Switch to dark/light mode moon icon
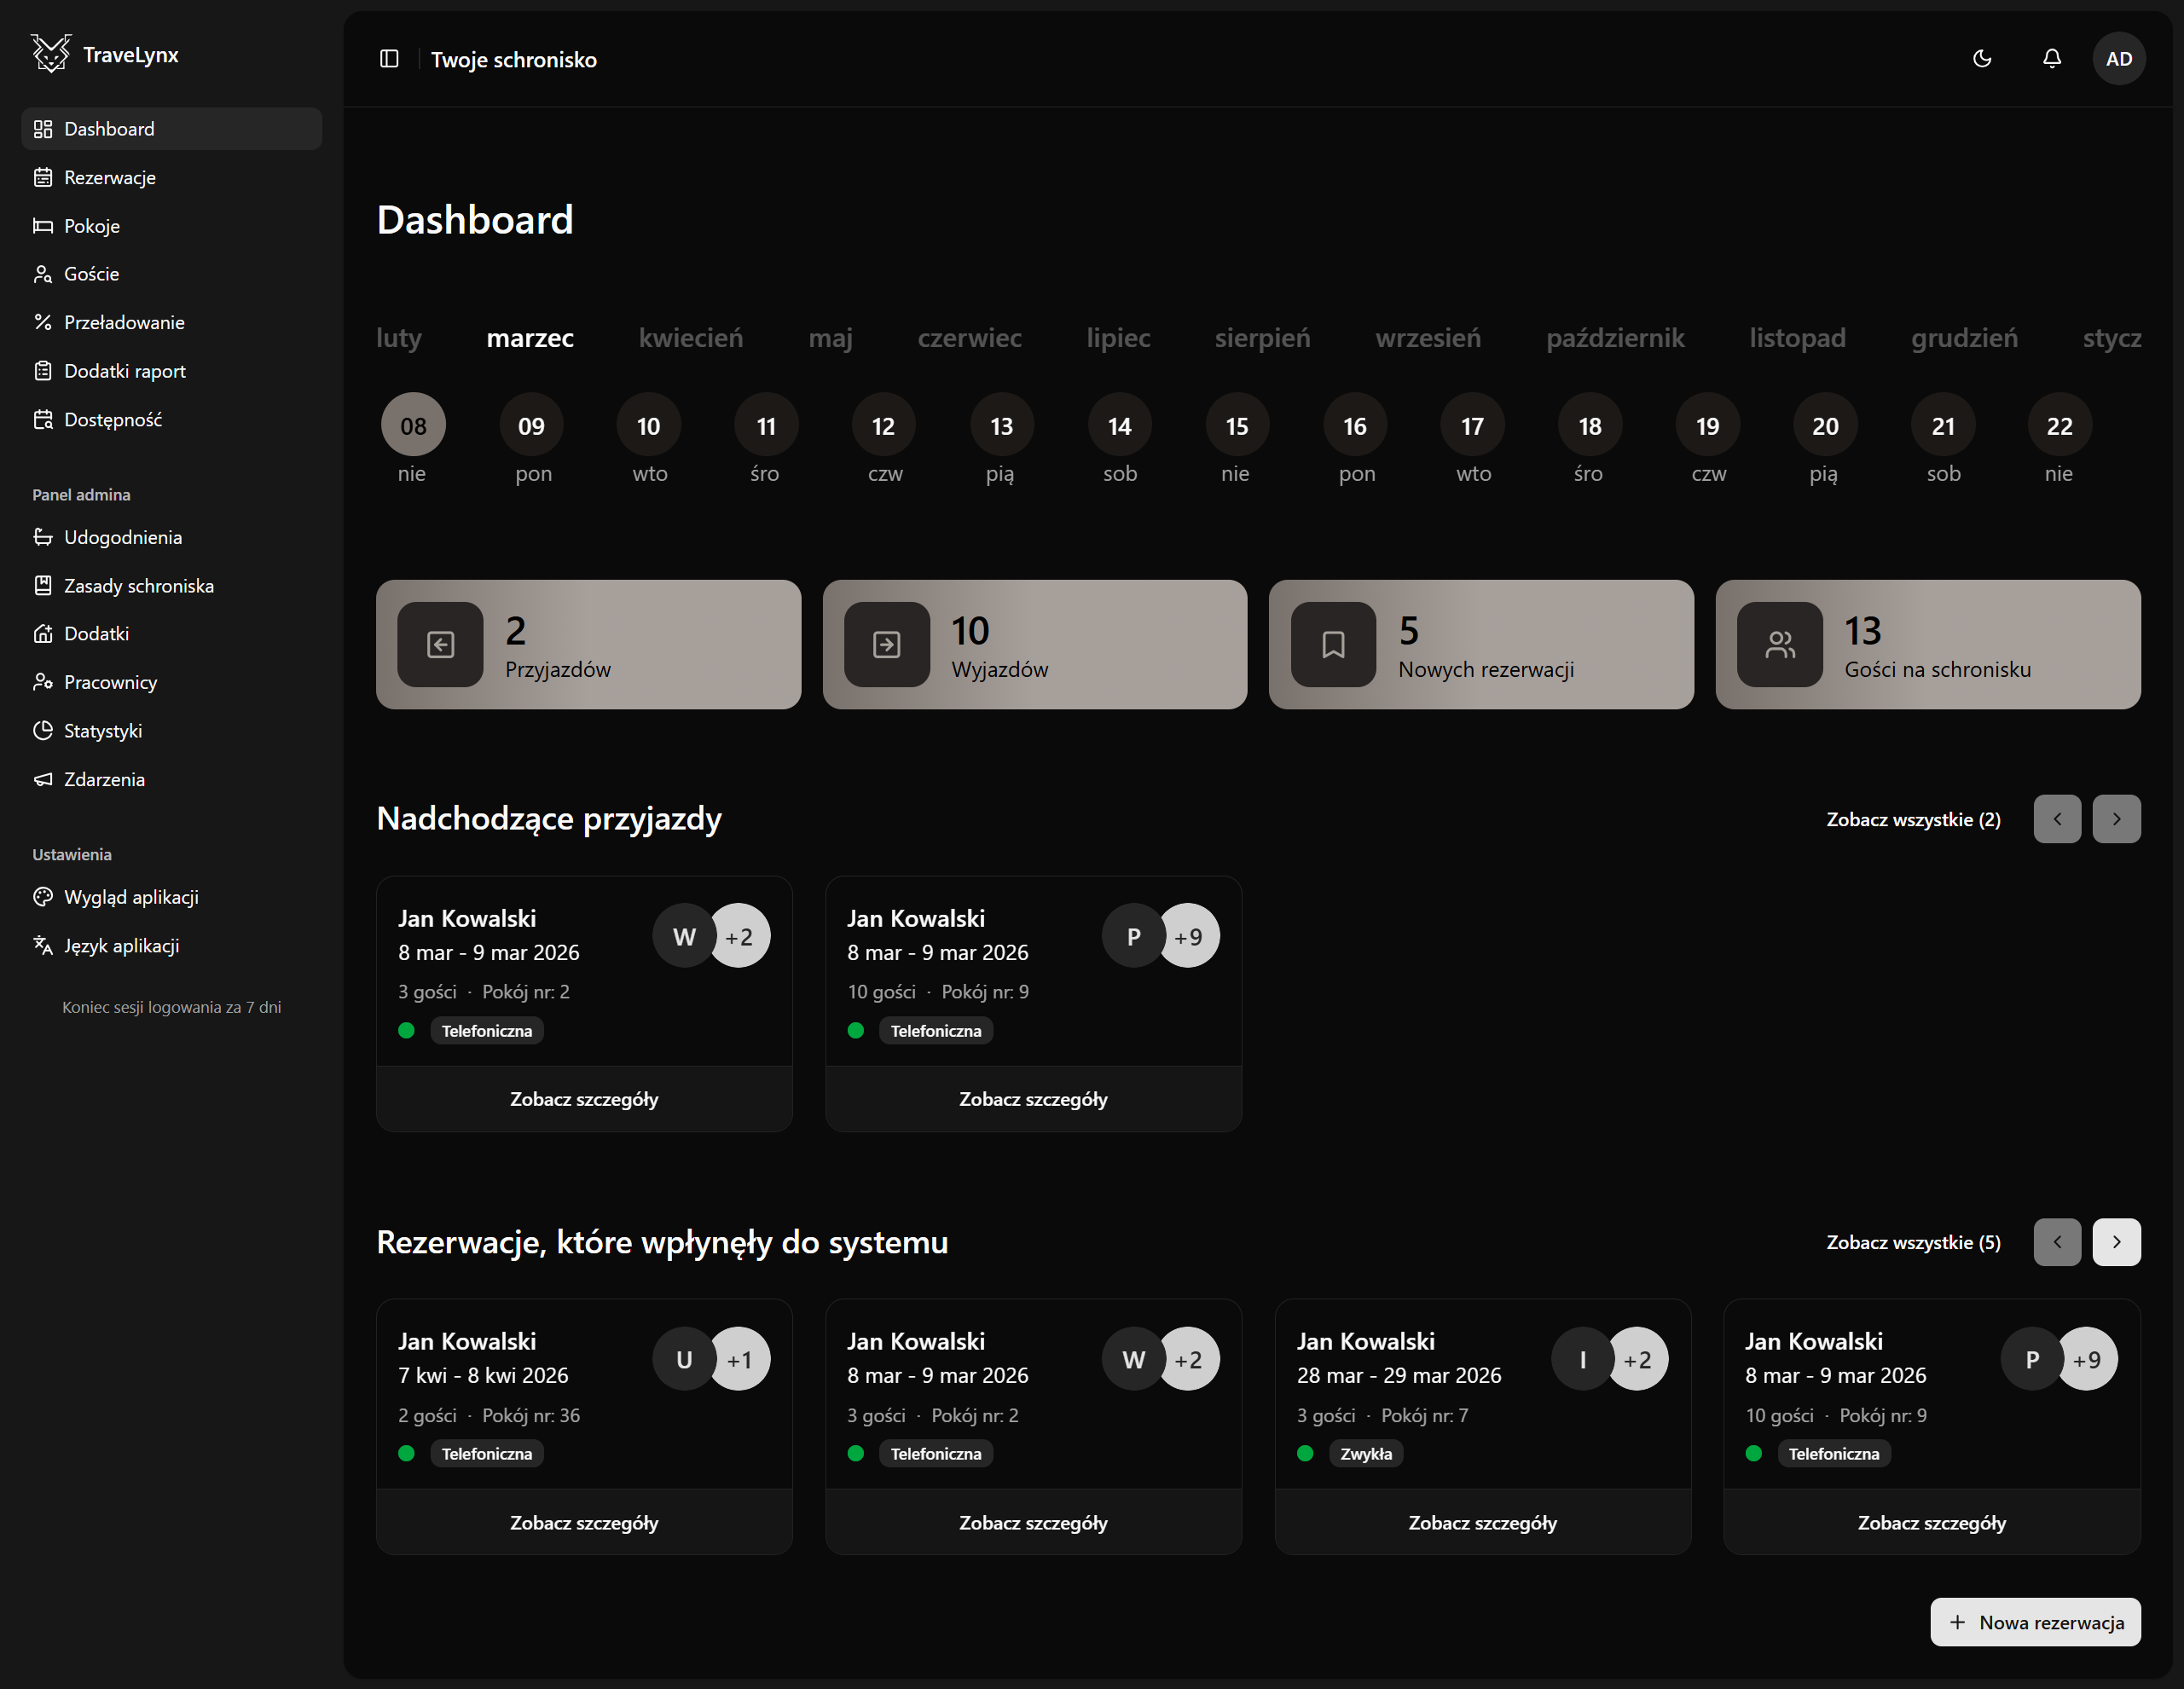This screenshot has width=2184, height=1689. (1981, 59)
